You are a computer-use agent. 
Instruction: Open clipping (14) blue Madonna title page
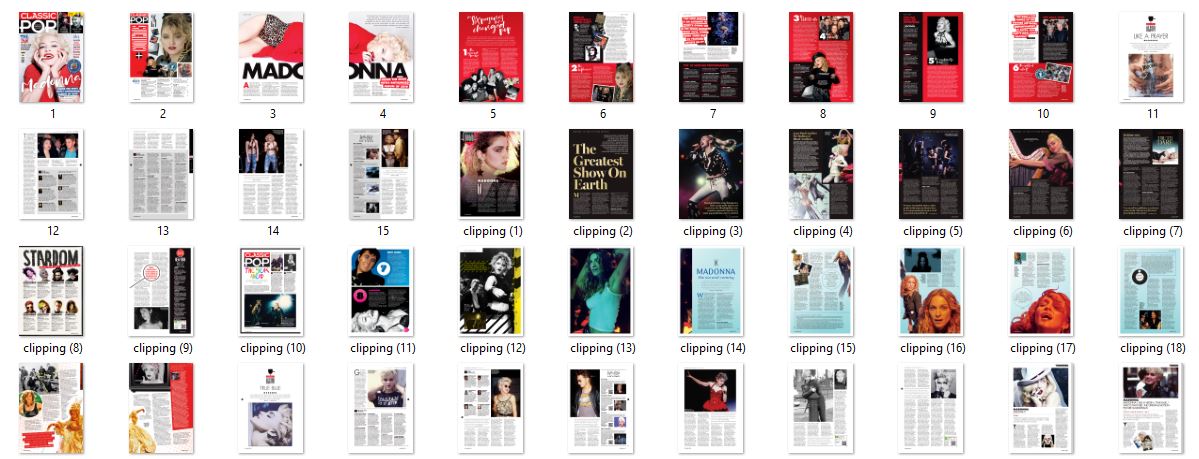point(712,291)
